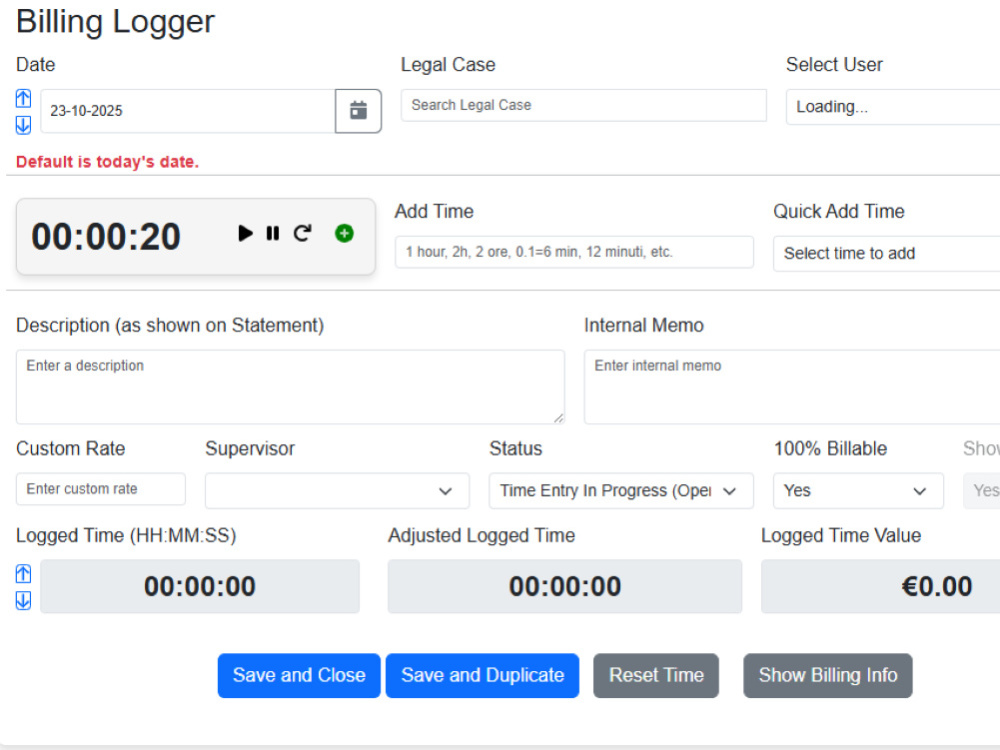Open the Quick Add Time dropdown
The image size is (1000, 750).
(886, 254)
